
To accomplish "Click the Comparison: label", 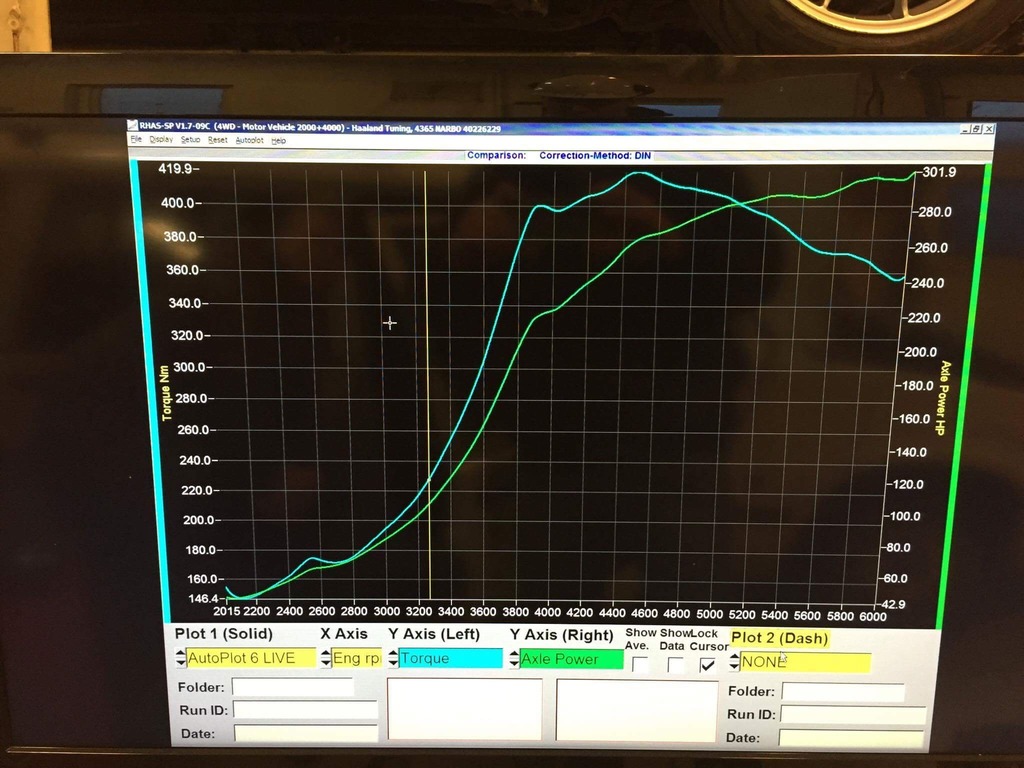I will pos(496,155).
